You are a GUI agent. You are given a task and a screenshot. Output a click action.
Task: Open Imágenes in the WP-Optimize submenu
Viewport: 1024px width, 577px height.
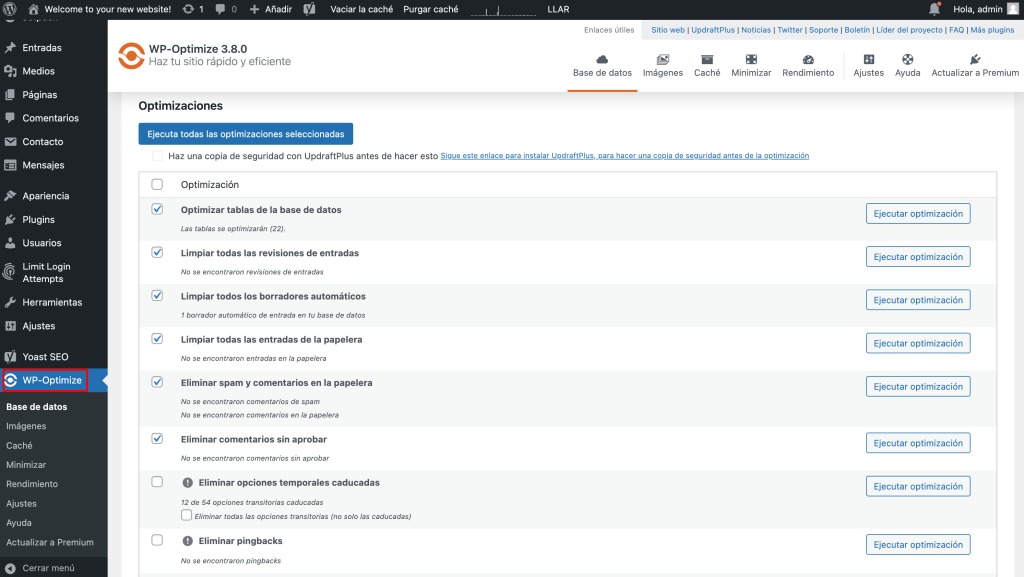[x=26, y=426]
